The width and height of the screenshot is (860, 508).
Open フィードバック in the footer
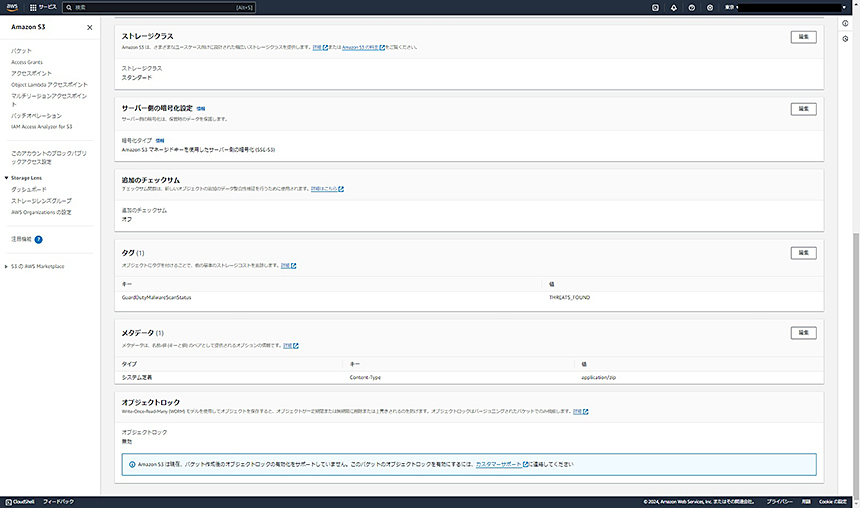click(58, 501)
